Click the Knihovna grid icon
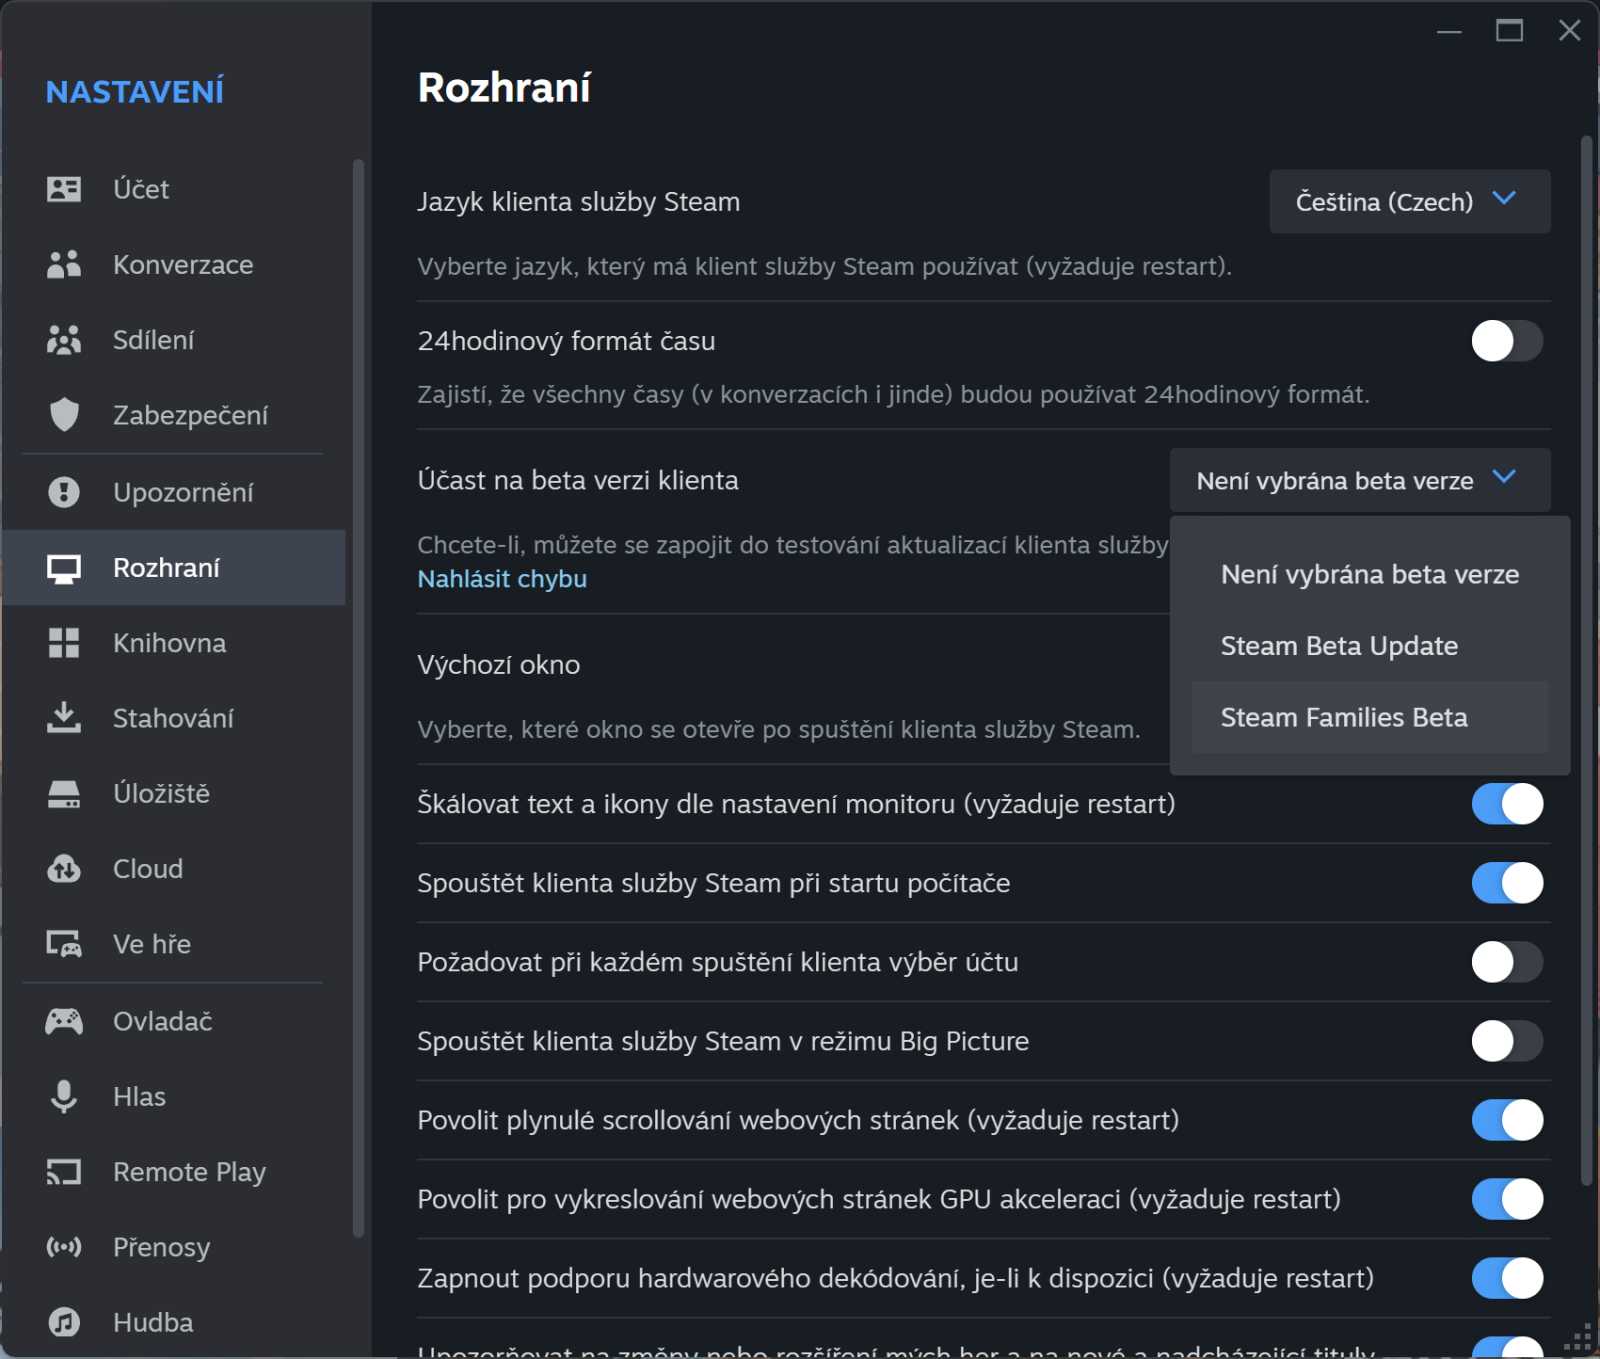The height and width of the screenshot is (1359, 1600). click(64, 643)
